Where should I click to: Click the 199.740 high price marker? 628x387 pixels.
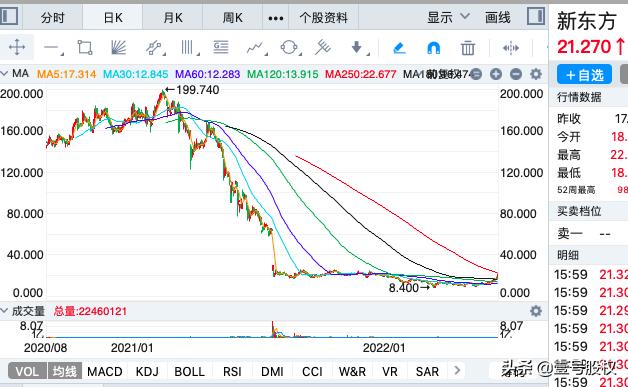[x=193, y=90]
